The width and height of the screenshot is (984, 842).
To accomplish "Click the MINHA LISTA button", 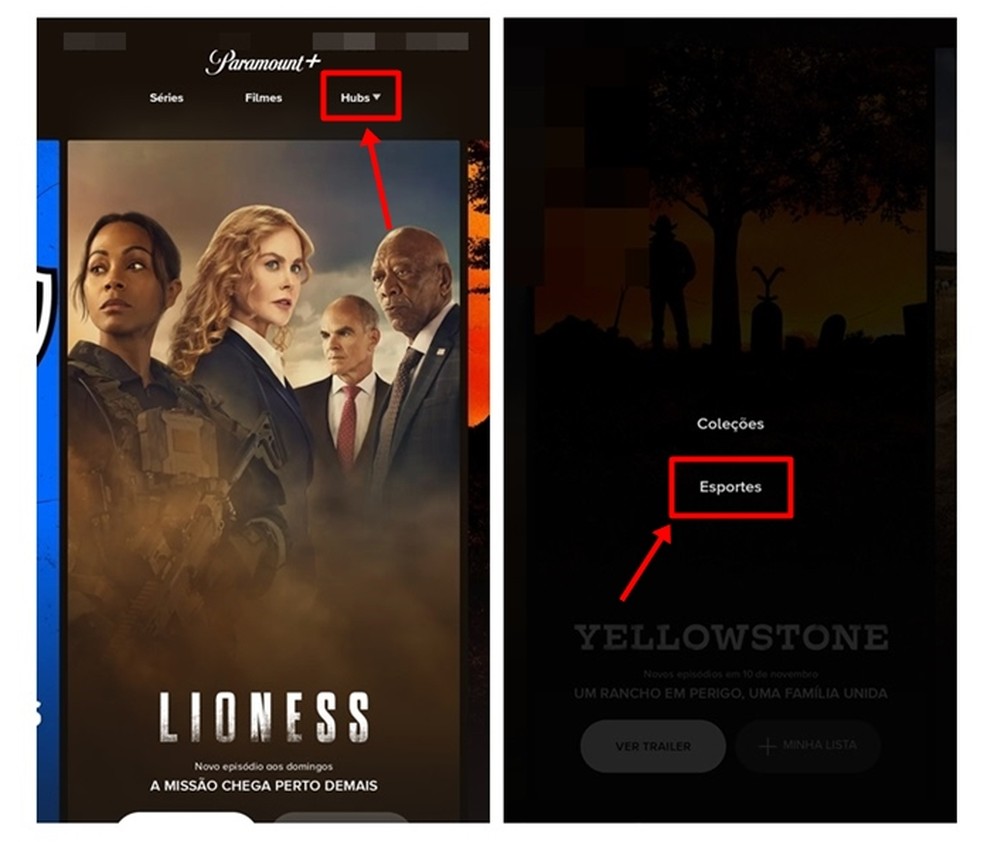I will (808, 746).
